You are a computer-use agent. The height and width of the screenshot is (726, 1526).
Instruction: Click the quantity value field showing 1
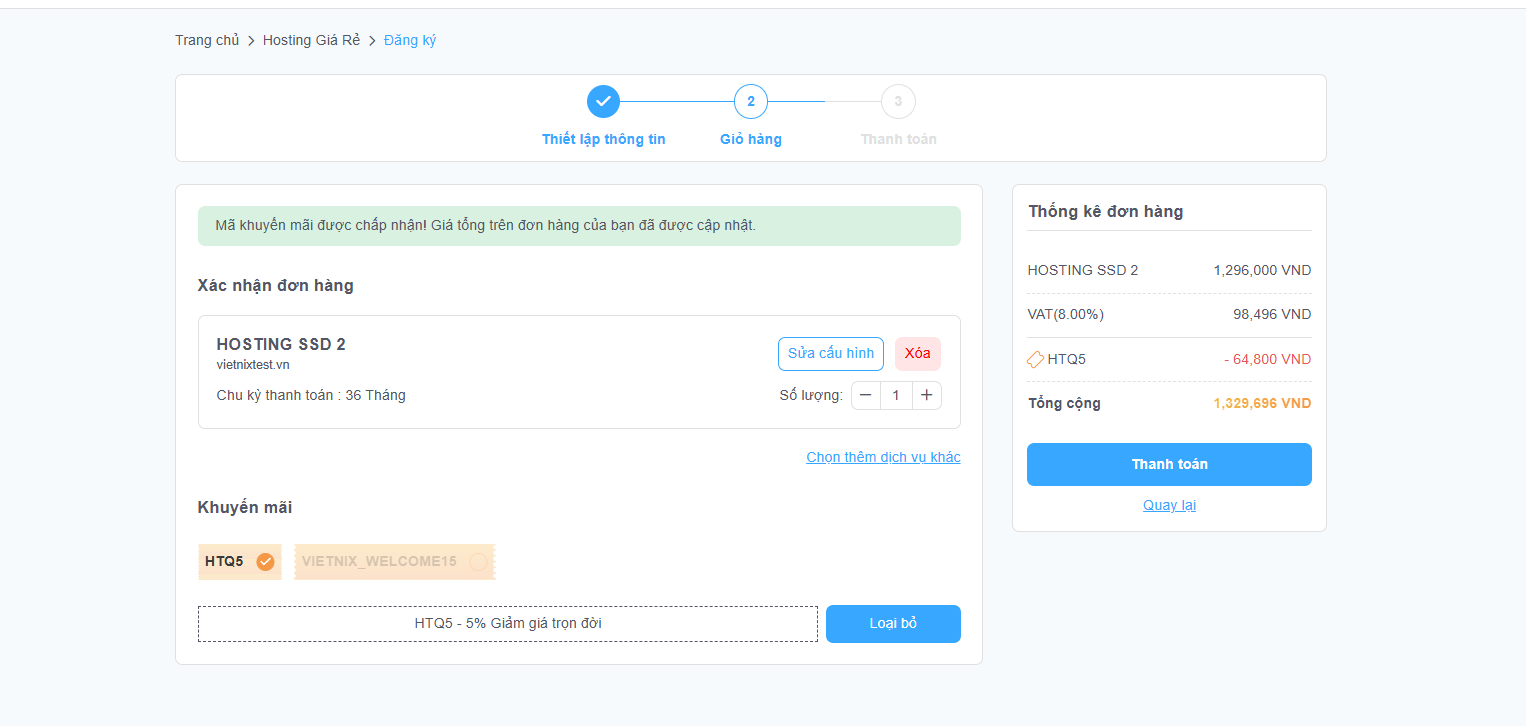896,394
